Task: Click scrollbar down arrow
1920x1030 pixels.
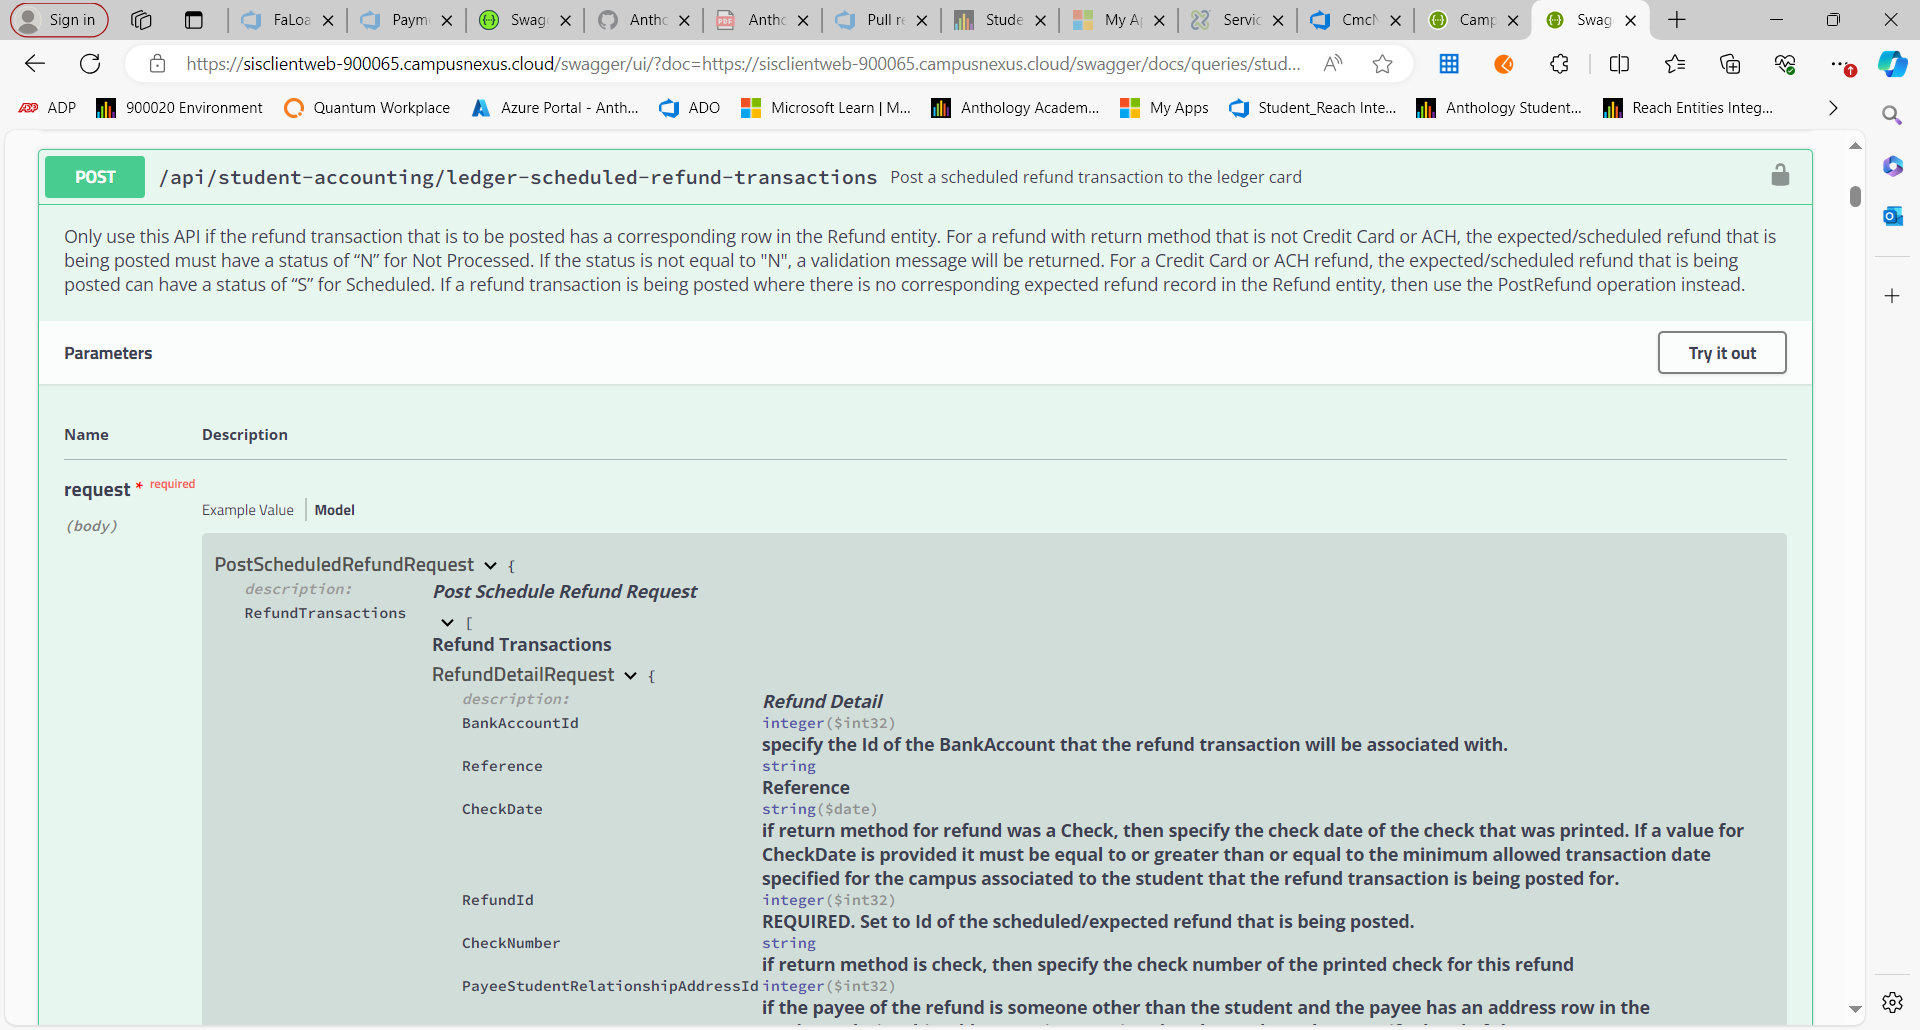Action: (1855, 1010)
